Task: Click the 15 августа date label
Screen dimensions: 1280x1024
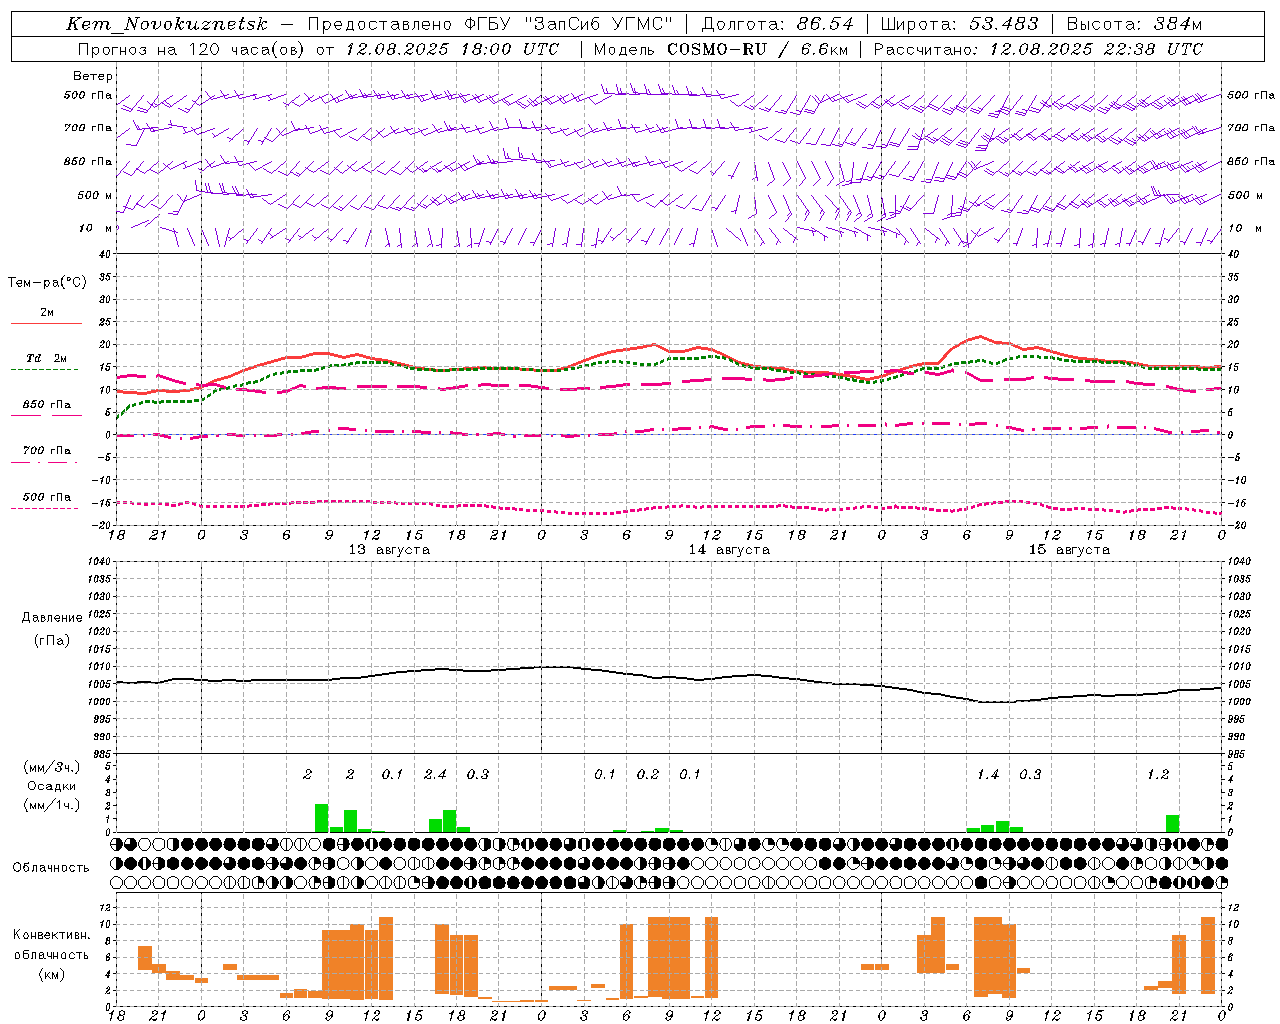Action: tap(1069, 550)
